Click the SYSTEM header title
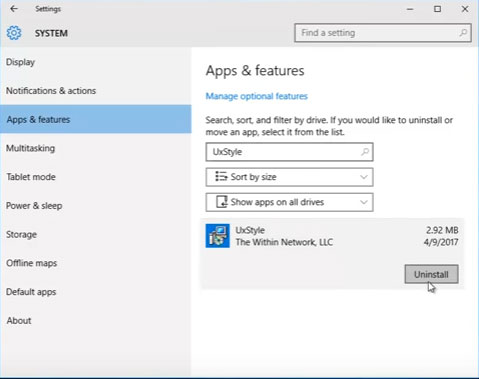Screen dimensions: 479x379 pos(51,33)
